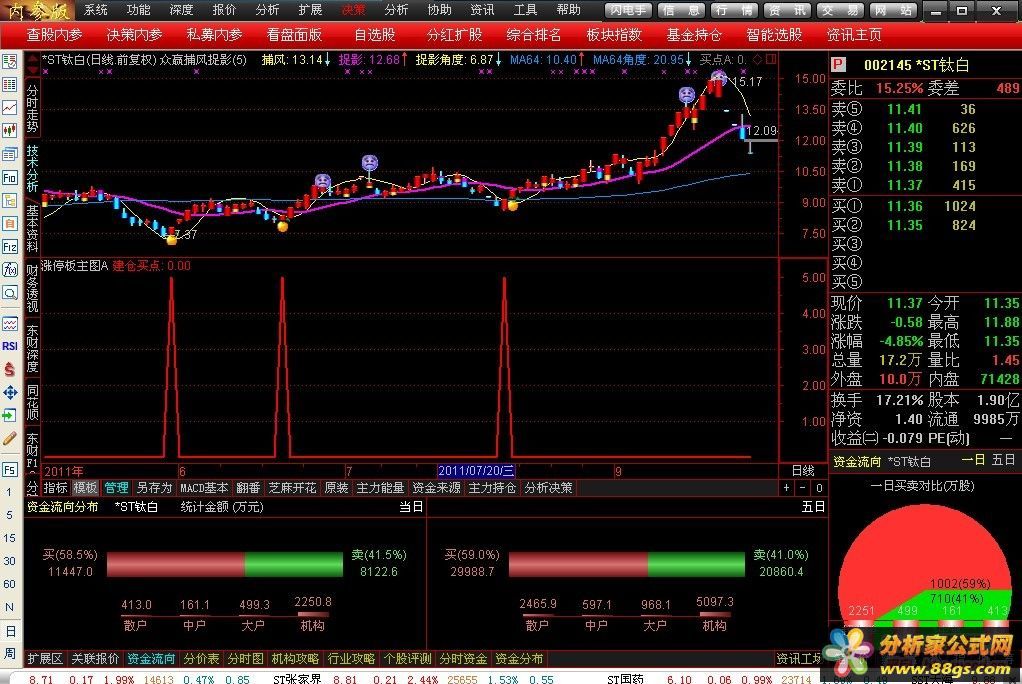Click the 模板 tab below chart
Screen dimensions: 1022x684
(x=85, y=488)
